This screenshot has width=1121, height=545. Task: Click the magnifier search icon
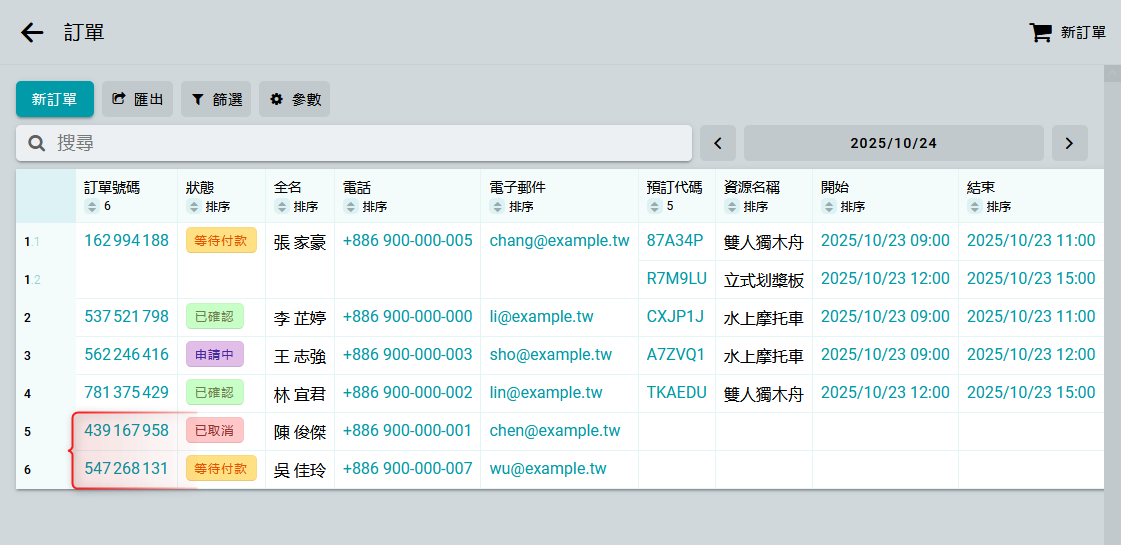point(37,143)
